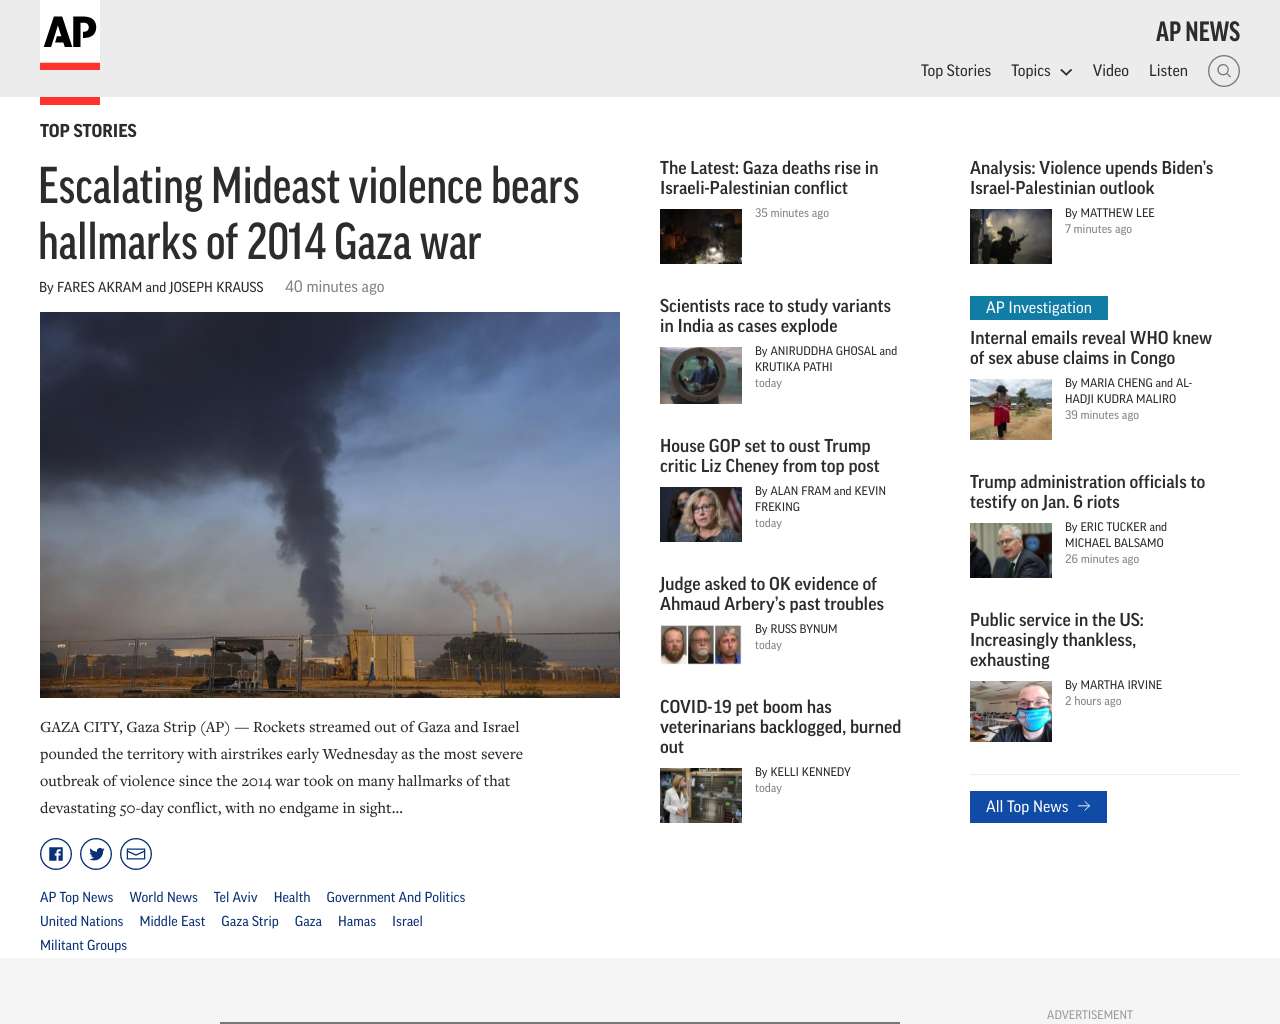Image resolution: width=1280 pixels, height=1024 pixels.
Task: Open Listen in the navigation
Action: pyautogui.click(x=1168, y=71)
